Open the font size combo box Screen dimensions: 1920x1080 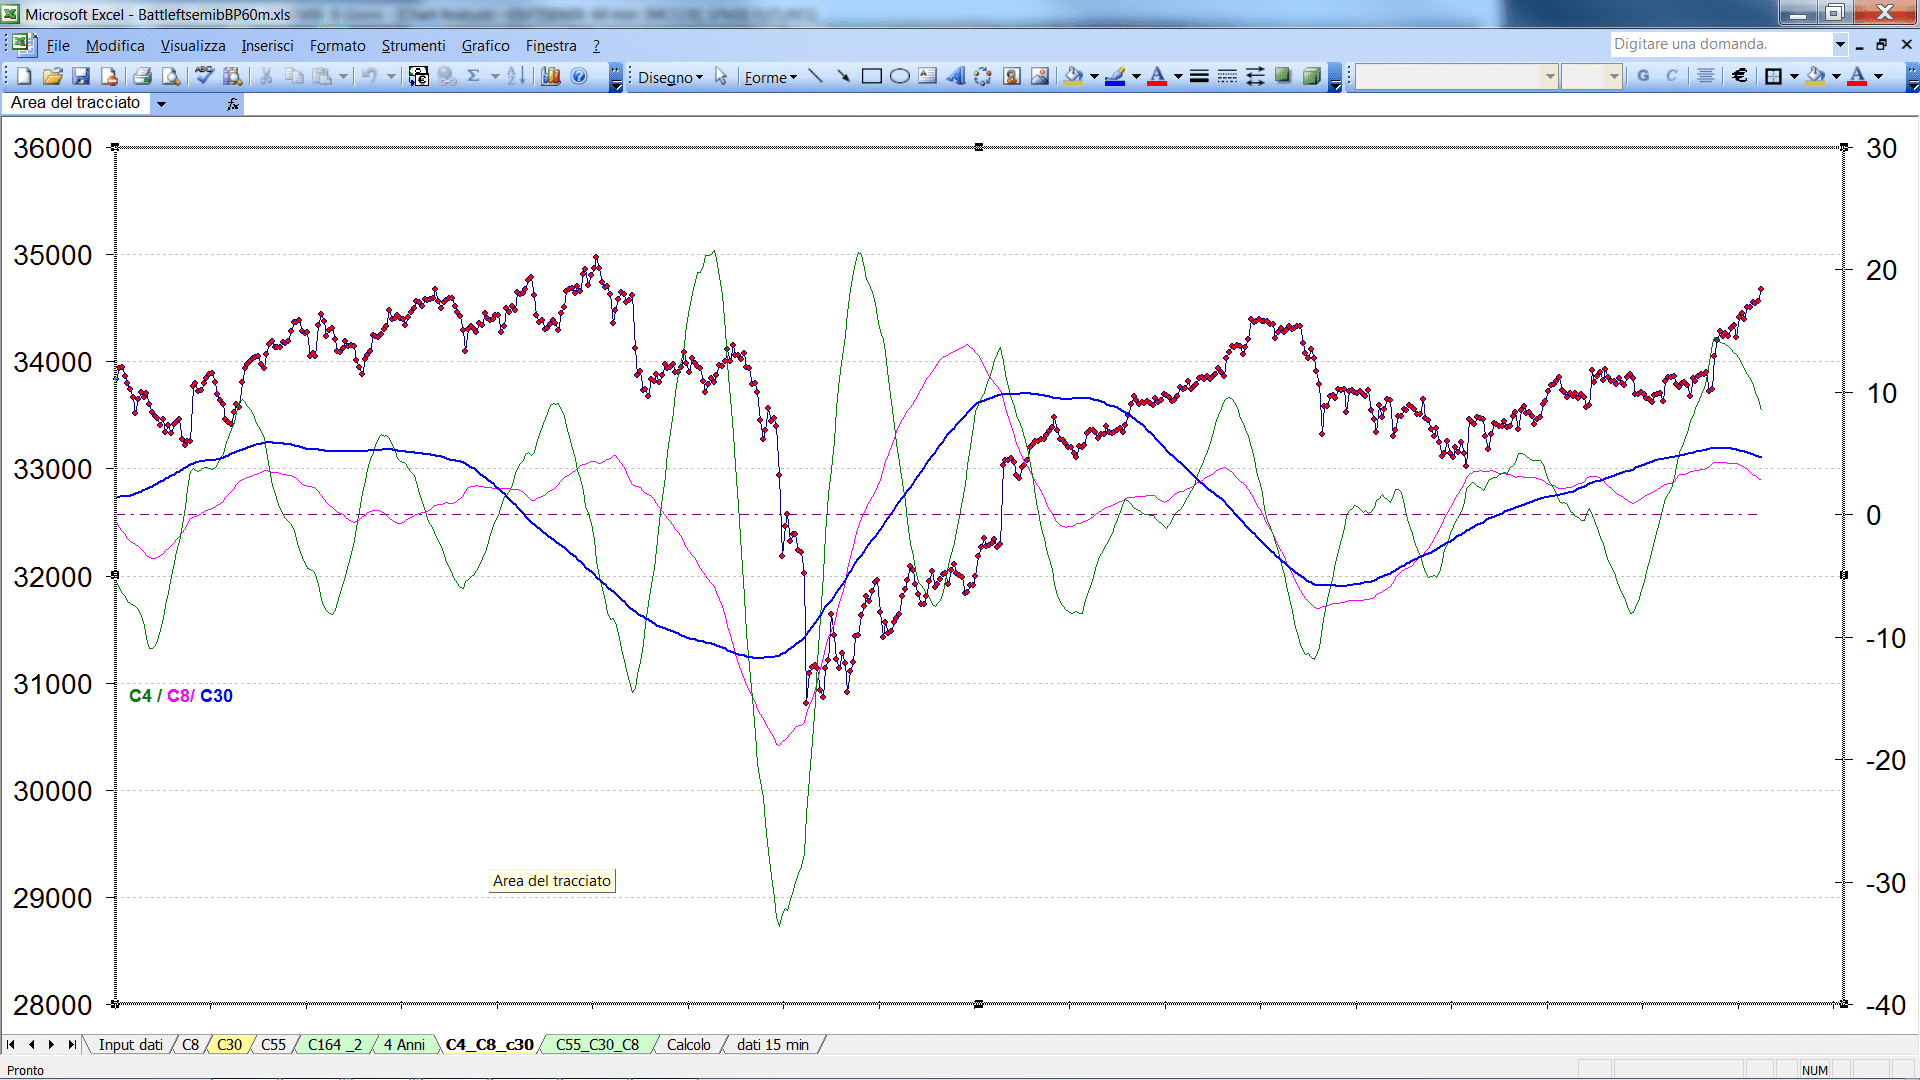pyautogui.click(x=1591, y=76)
